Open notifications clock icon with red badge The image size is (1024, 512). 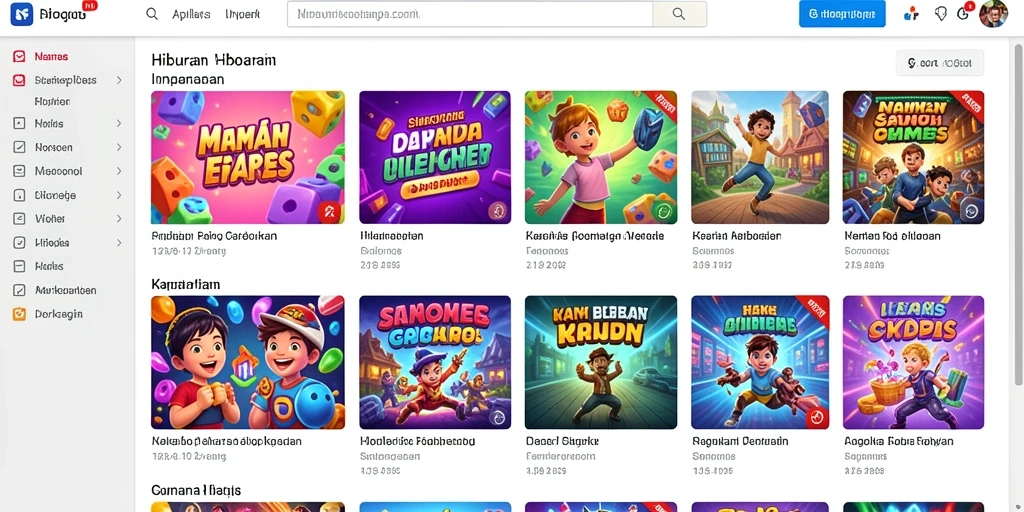[x=963, y=13]
